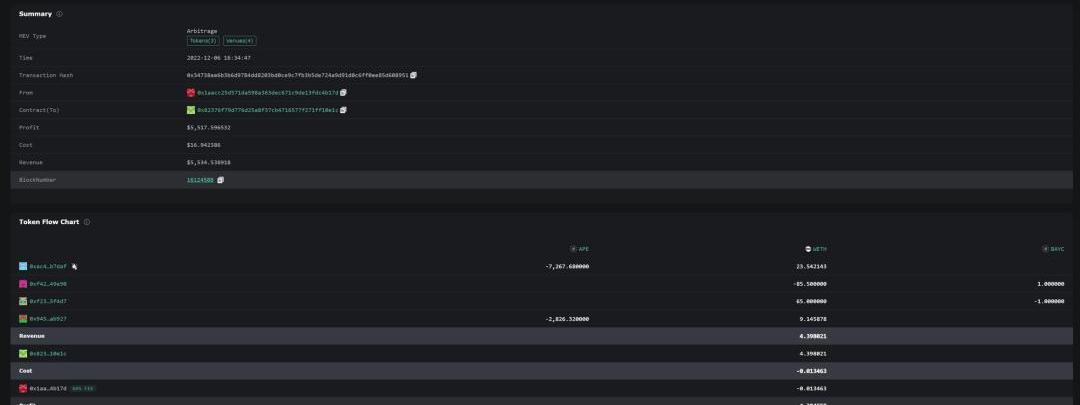Copy the Contract(To) address
Image resolution: width=1080 pixels, height=405 pixels.
[343, 110]
